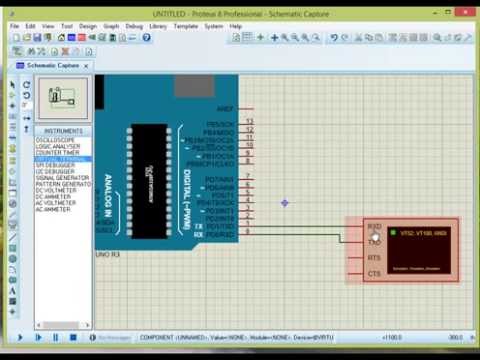The height and width of the screenshot is (360, 480).
Task: Click the virtual terminal black screen
Action: tap(419, 250)
